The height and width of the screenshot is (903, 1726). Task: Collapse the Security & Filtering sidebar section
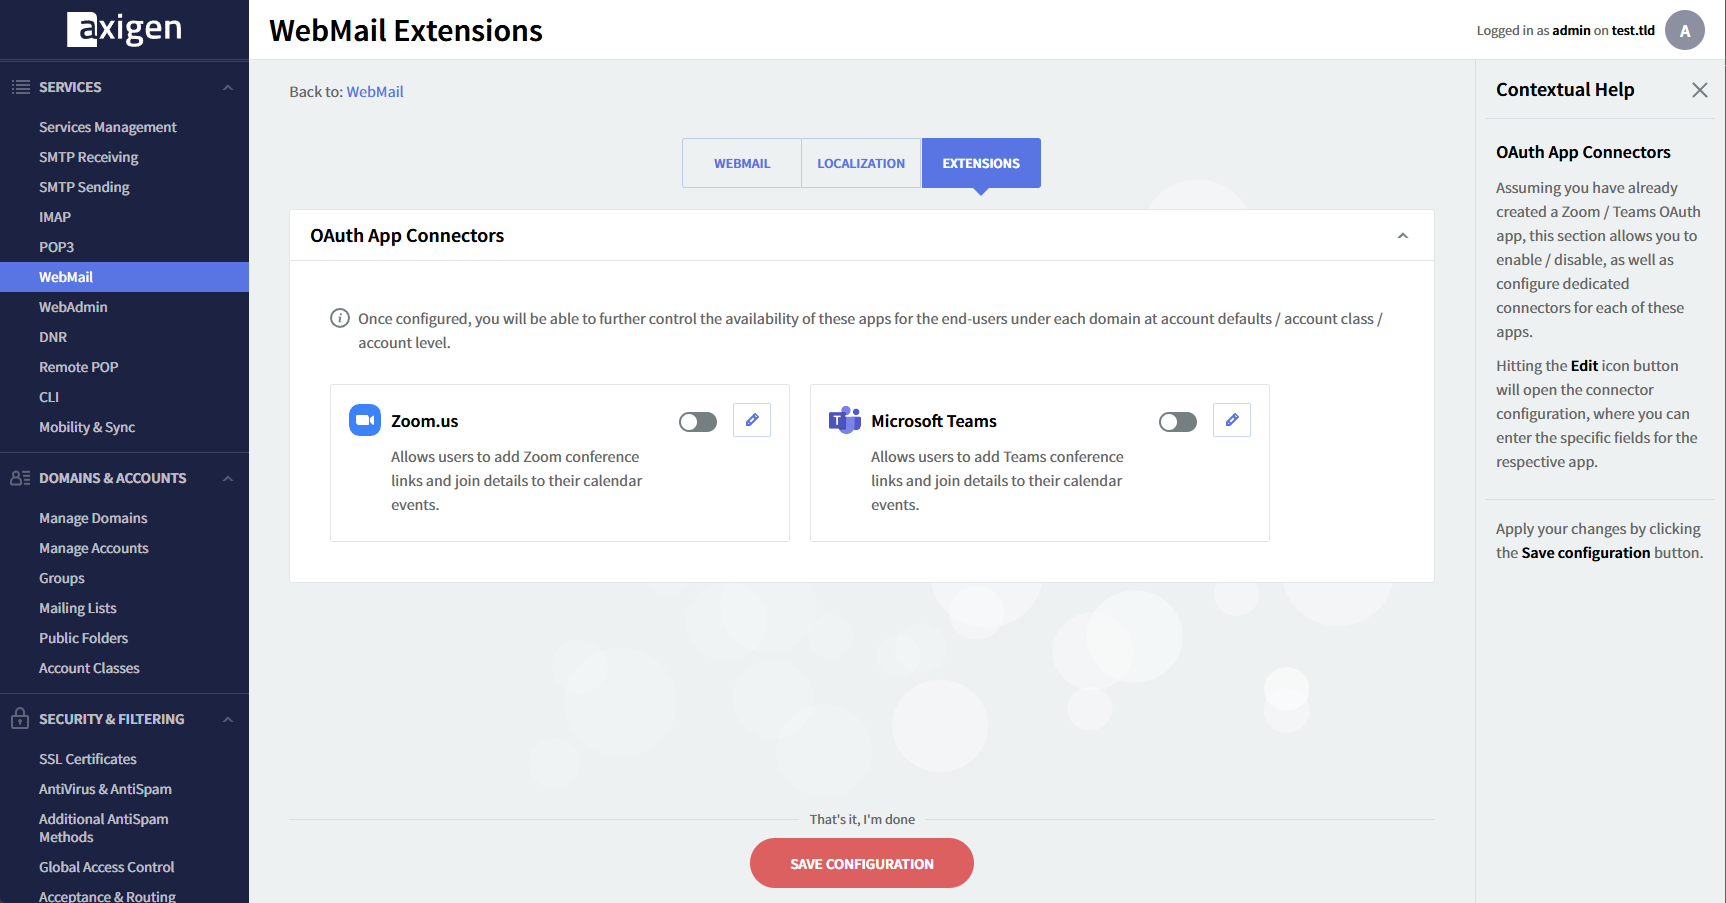pos(228,720)
